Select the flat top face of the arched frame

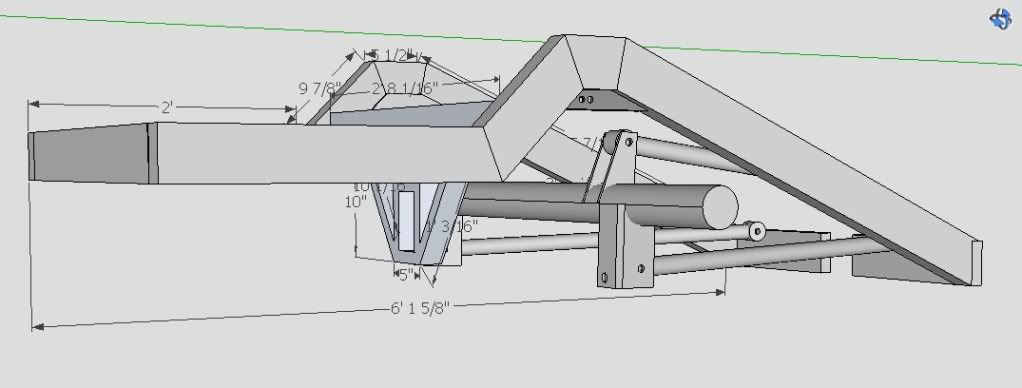(x=594, y=62)
